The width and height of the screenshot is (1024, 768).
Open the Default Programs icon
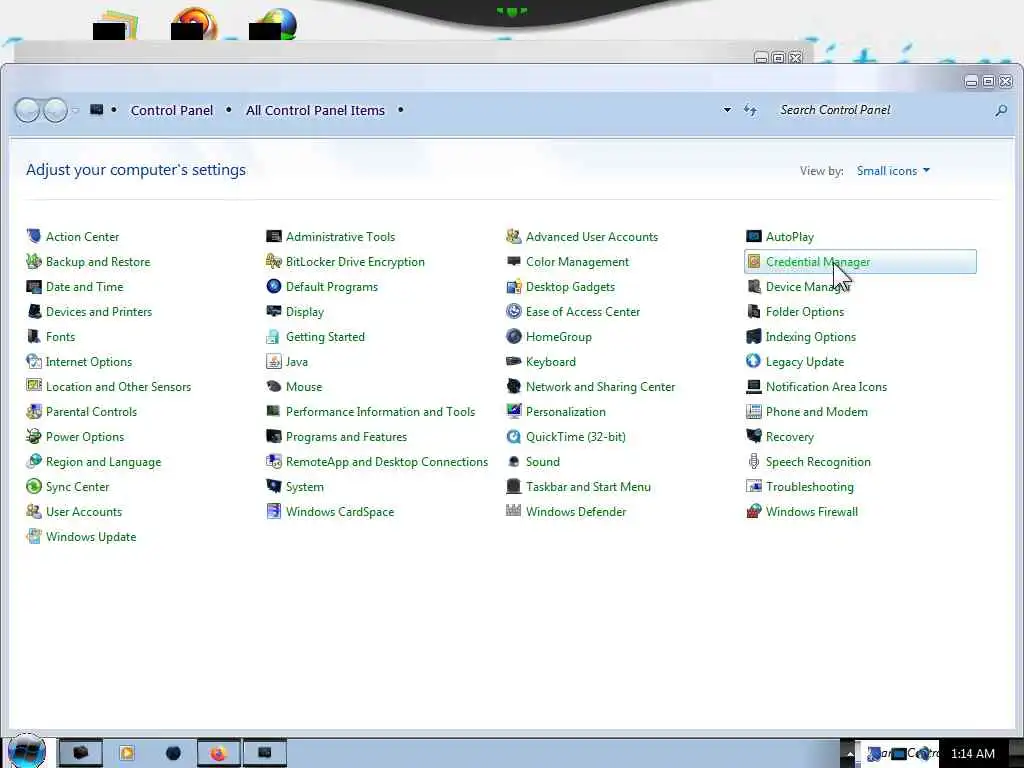(x=274, y=286)
